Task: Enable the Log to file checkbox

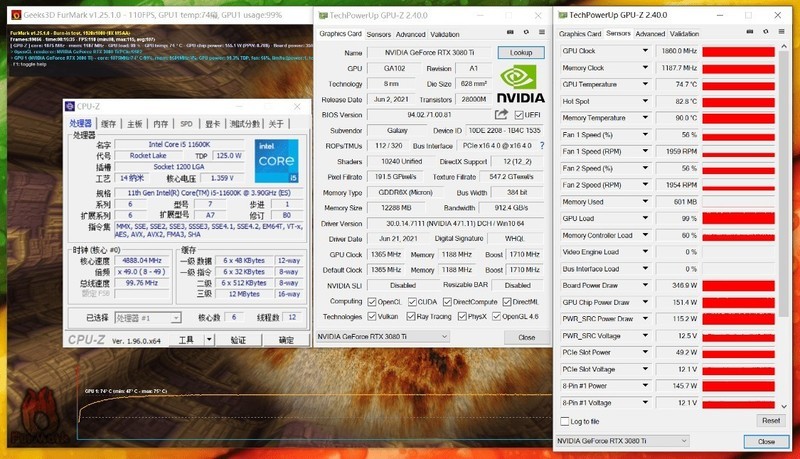Action: click(x=565, y=421)
